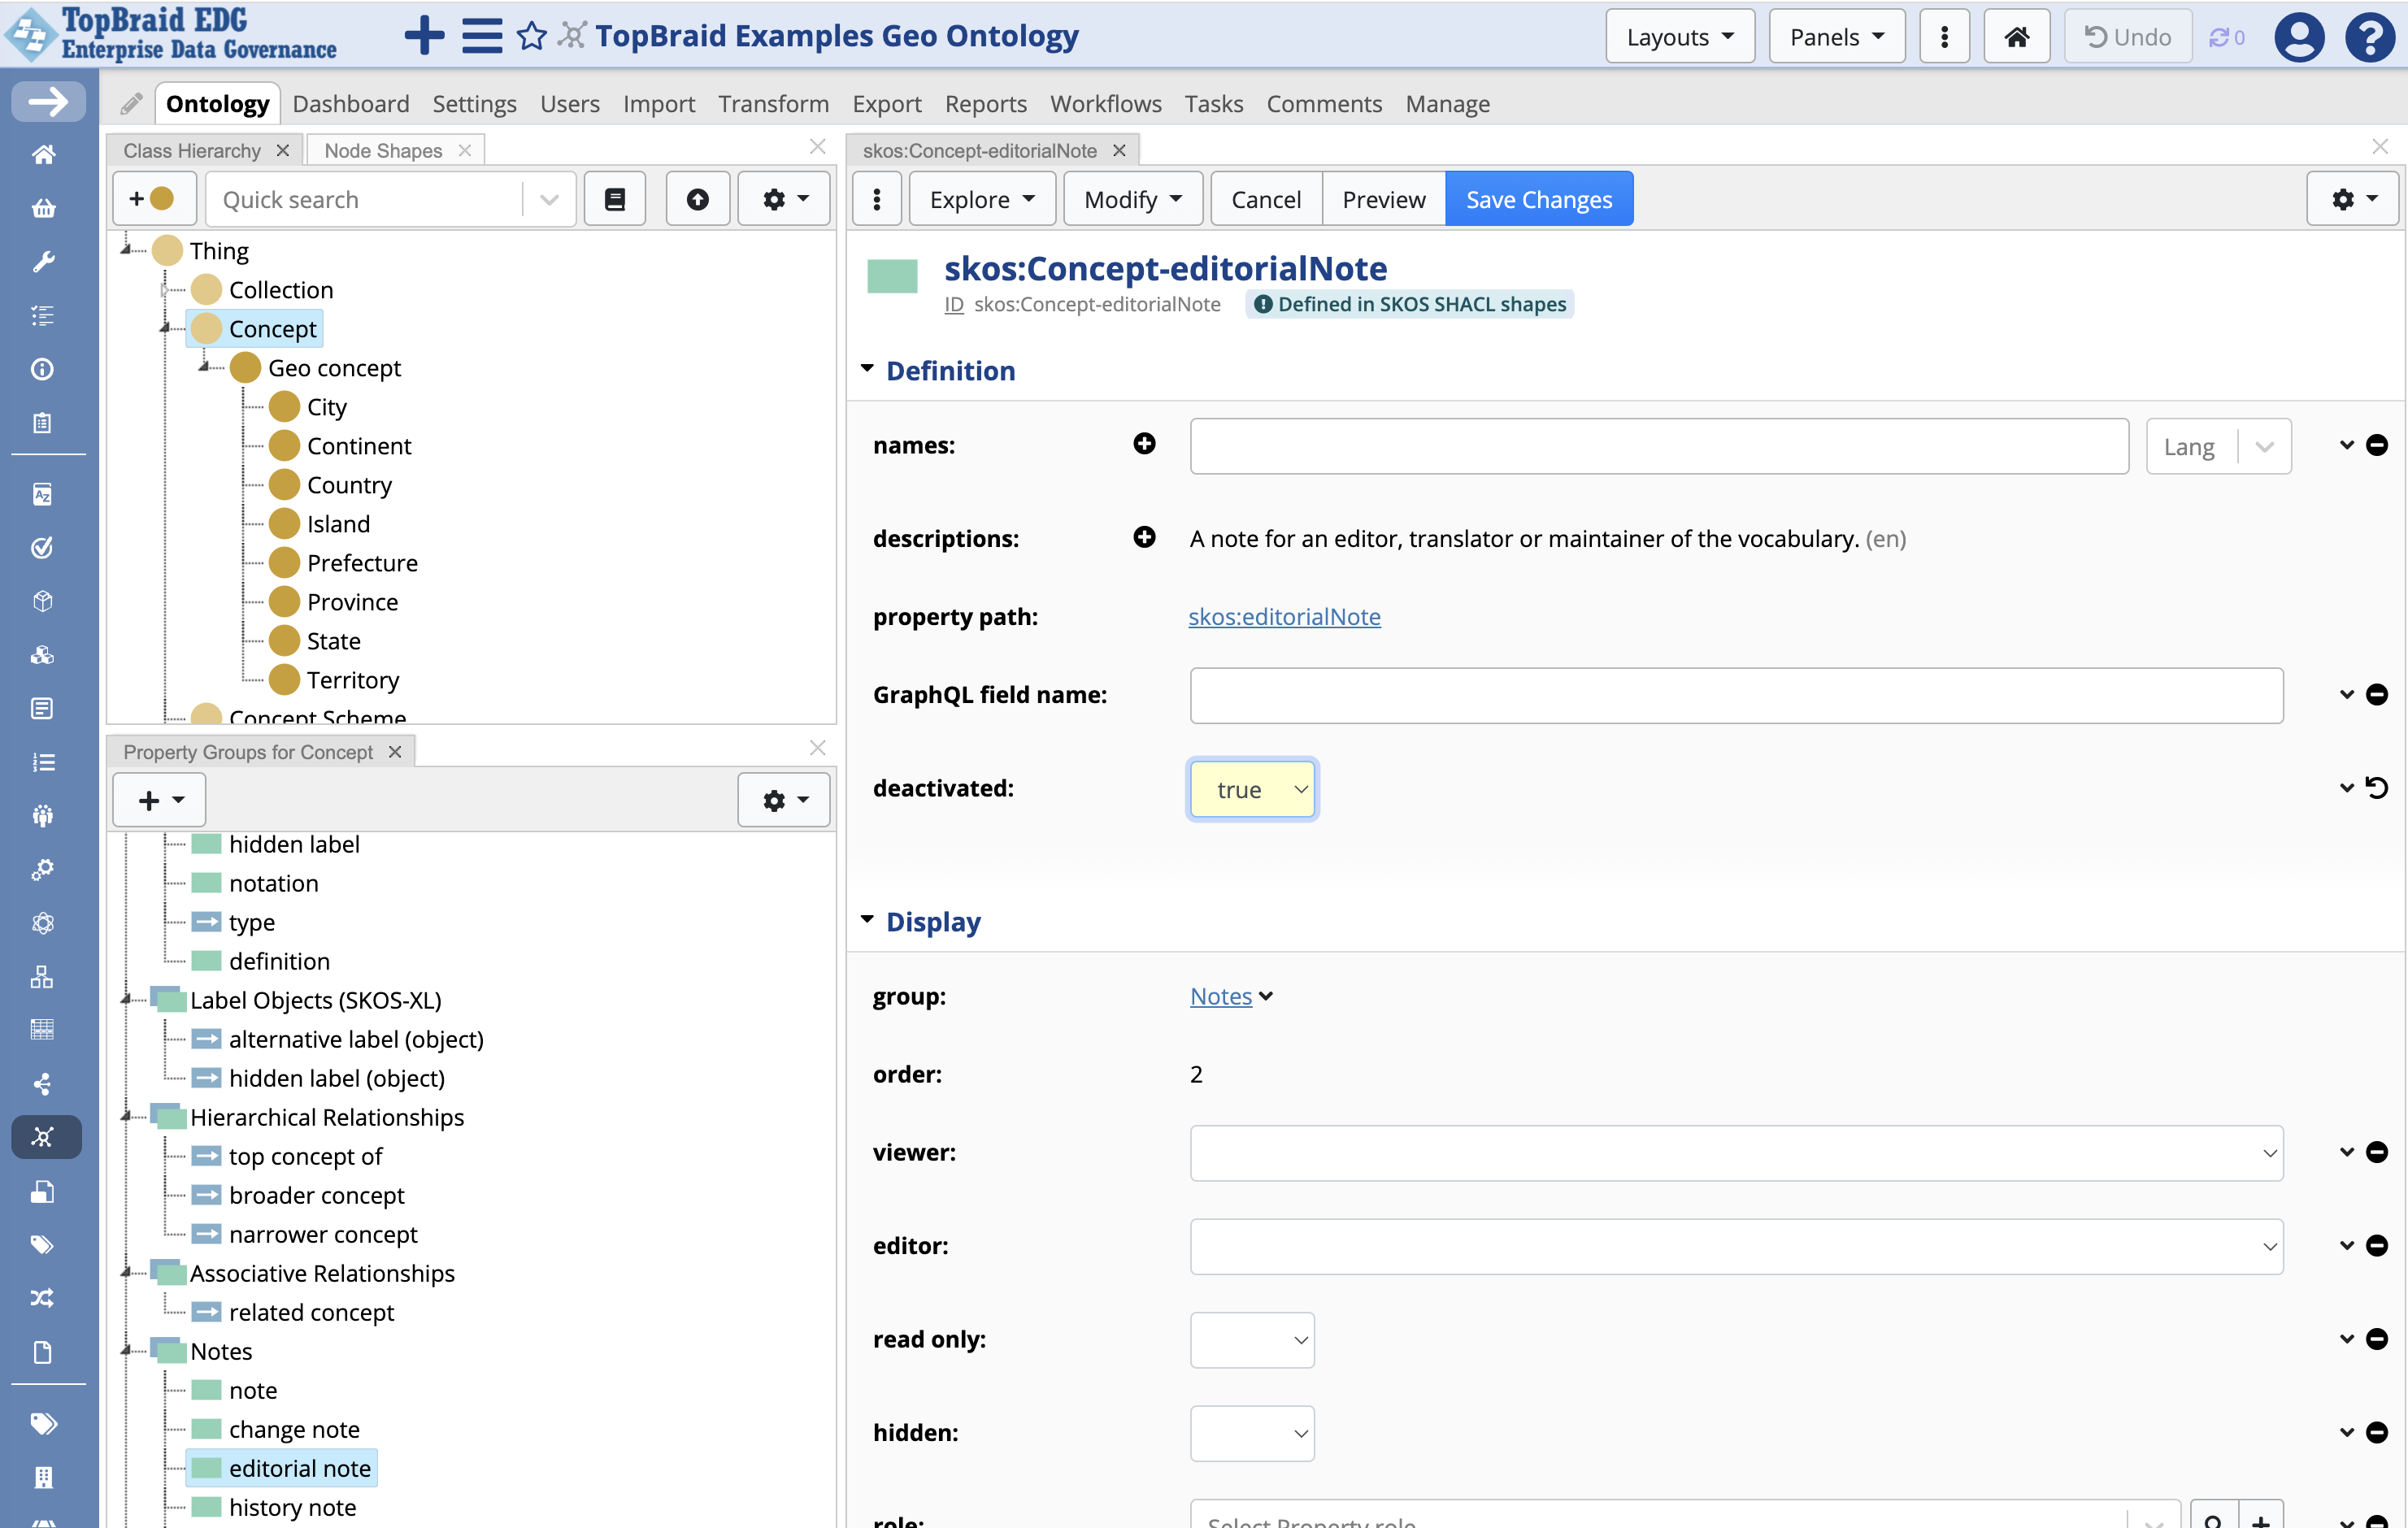Open the Node Shapes tab
2408x1528 pixels.
point(383,150)
